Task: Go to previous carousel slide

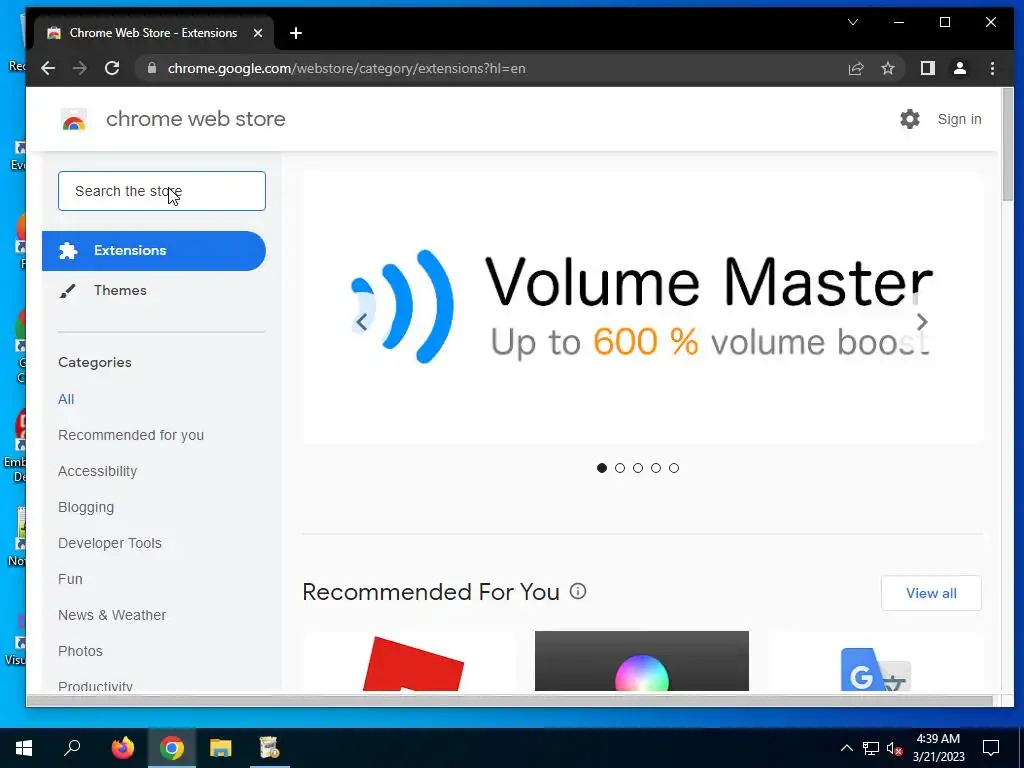Action: pos(361,321)
